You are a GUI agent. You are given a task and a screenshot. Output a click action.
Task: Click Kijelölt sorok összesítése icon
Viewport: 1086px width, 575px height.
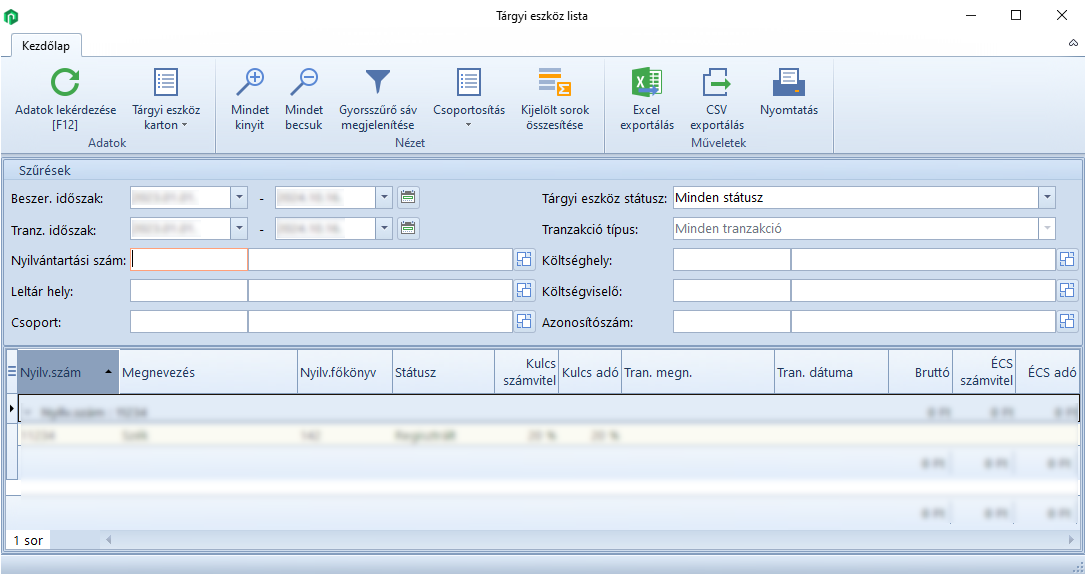pyautogui.click(x=554, y=83)
